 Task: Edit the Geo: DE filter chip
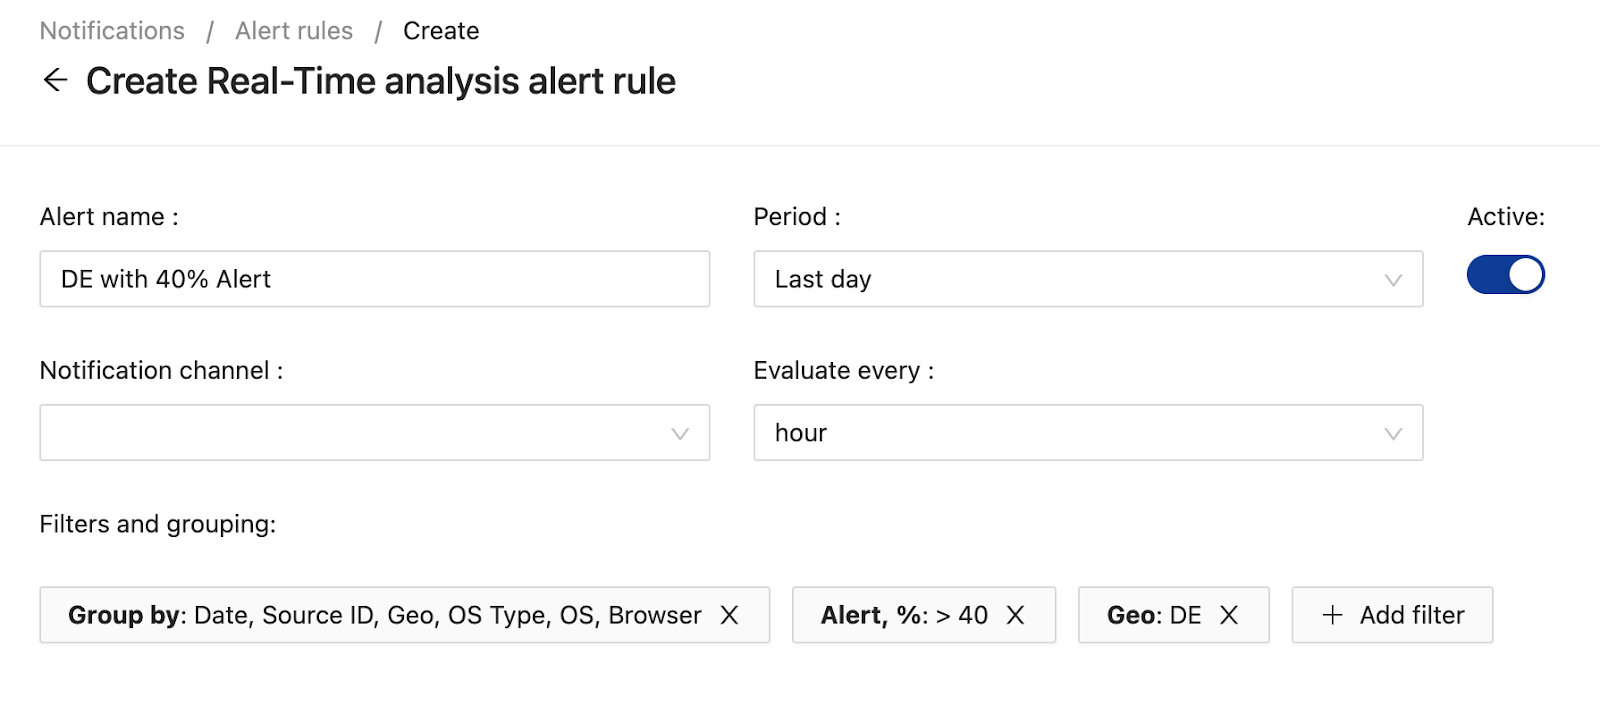tap(1154, 615)
